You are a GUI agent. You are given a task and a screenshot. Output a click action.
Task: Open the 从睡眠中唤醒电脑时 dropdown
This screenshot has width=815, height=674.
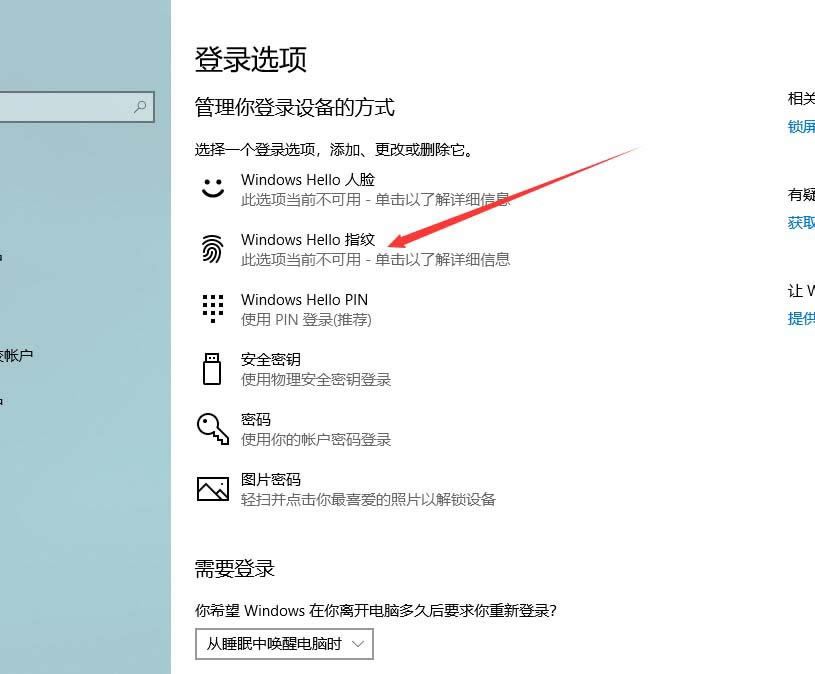[x=283, y=644]
